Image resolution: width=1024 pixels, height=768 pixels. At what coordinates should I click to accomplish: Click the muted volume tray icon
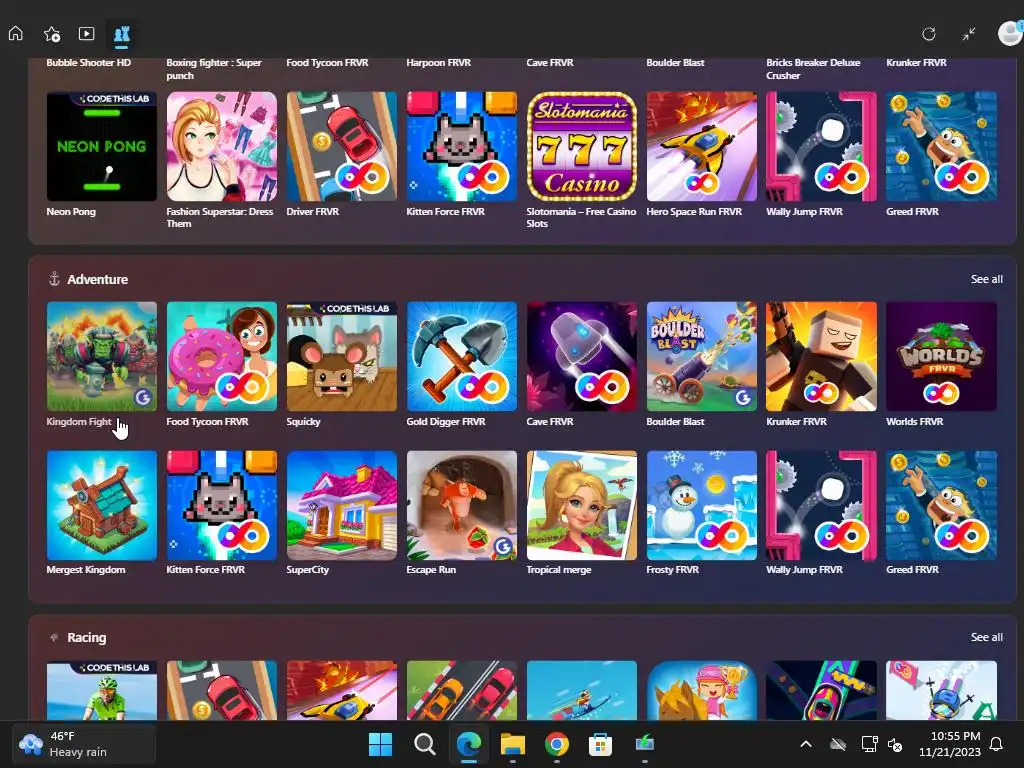tap(895, 744)
